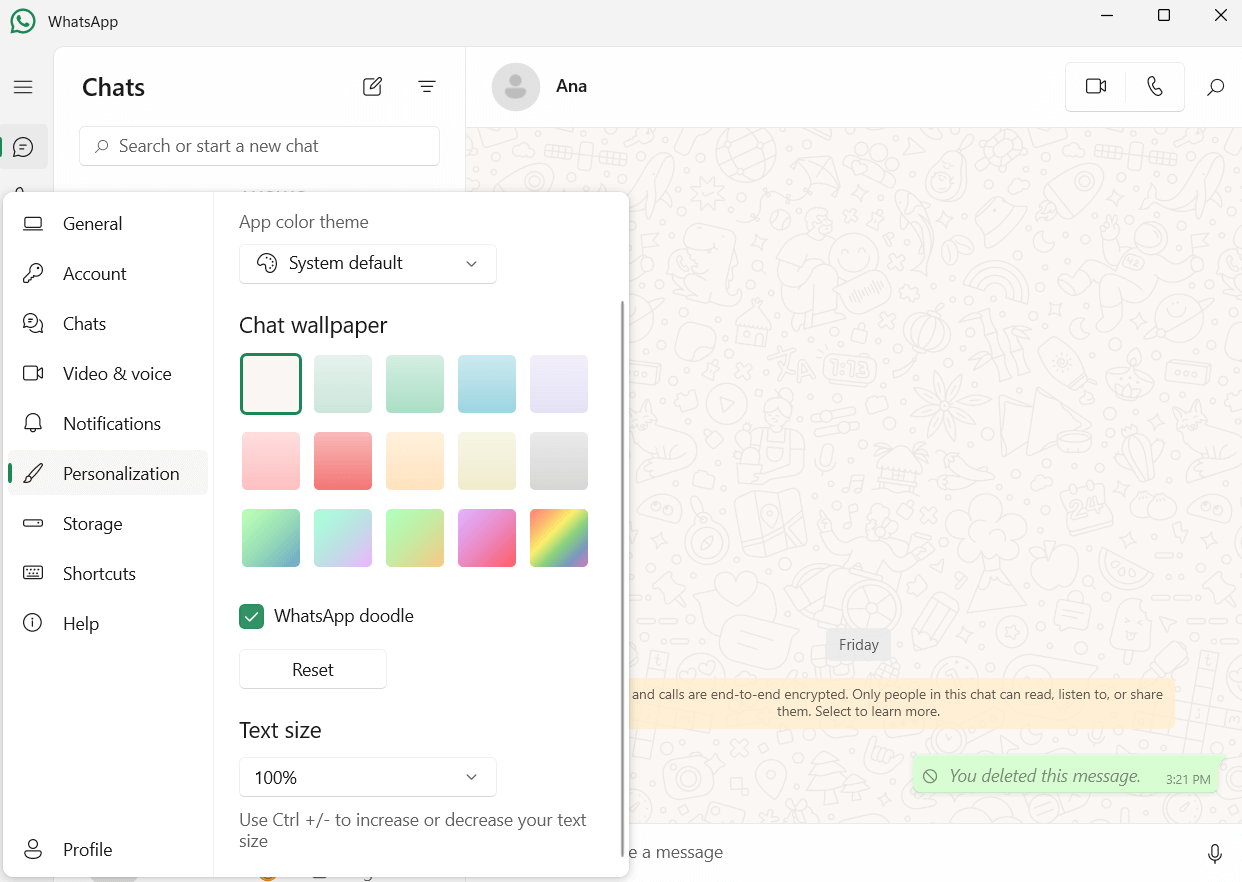The width and height of the screenshot is (1242, 882).
Task: Click the search in chat magnifier icon
Action: pyautogui.click(x=1215, y=88)
